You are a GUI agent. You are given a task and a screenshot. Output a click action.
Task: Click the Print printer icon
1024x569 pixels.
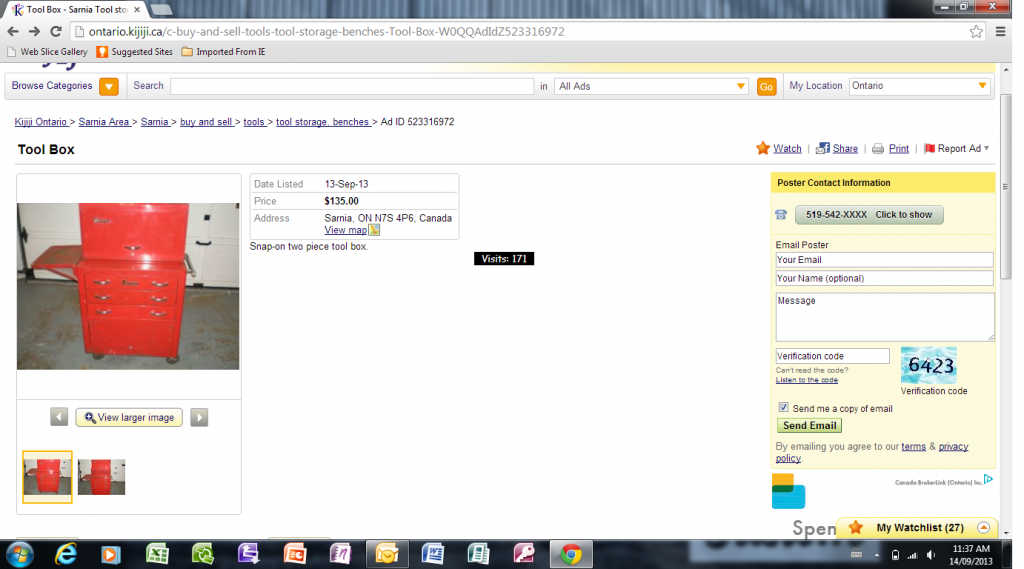(878, 149)
